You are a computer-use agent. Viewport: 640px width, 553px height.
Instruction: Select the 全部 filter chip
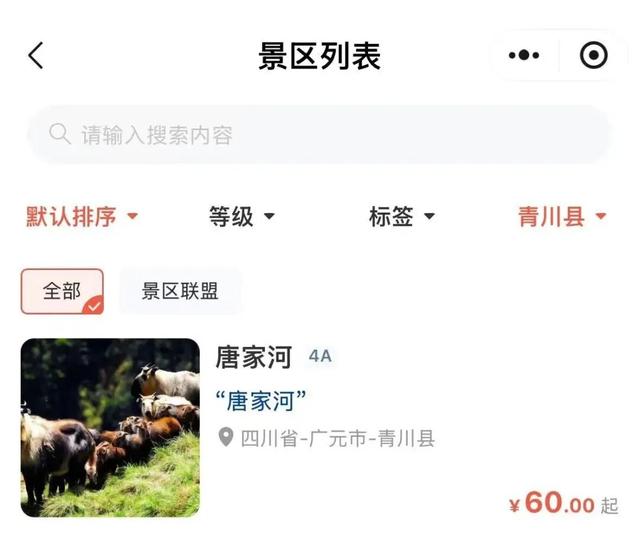[x=62, y=291]
